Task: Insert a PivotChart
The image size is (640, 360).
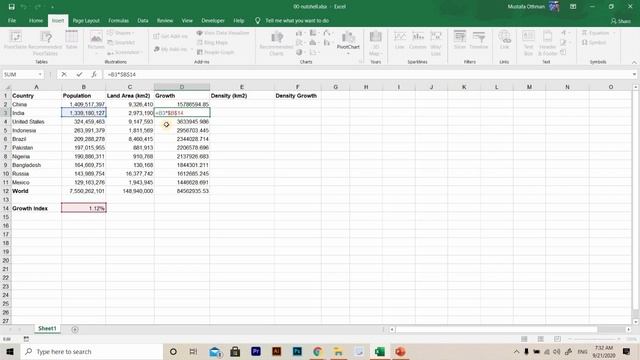Action: point(348,41)
